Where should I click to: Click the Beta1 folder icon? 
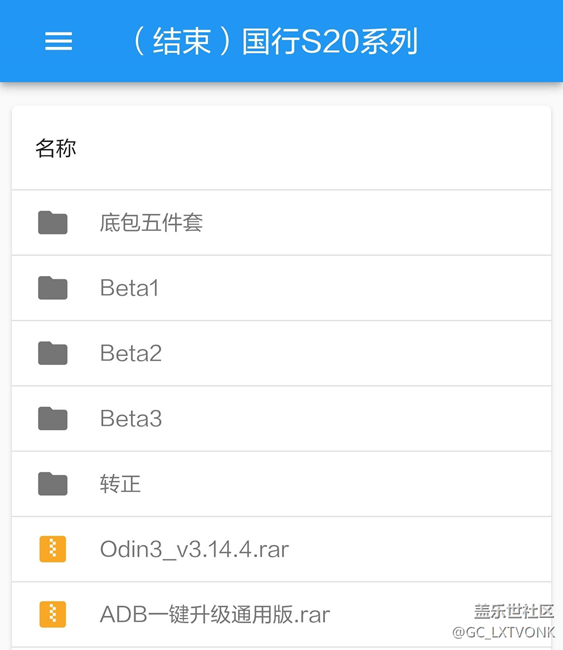pyautogui.click(x=53, y=288)
